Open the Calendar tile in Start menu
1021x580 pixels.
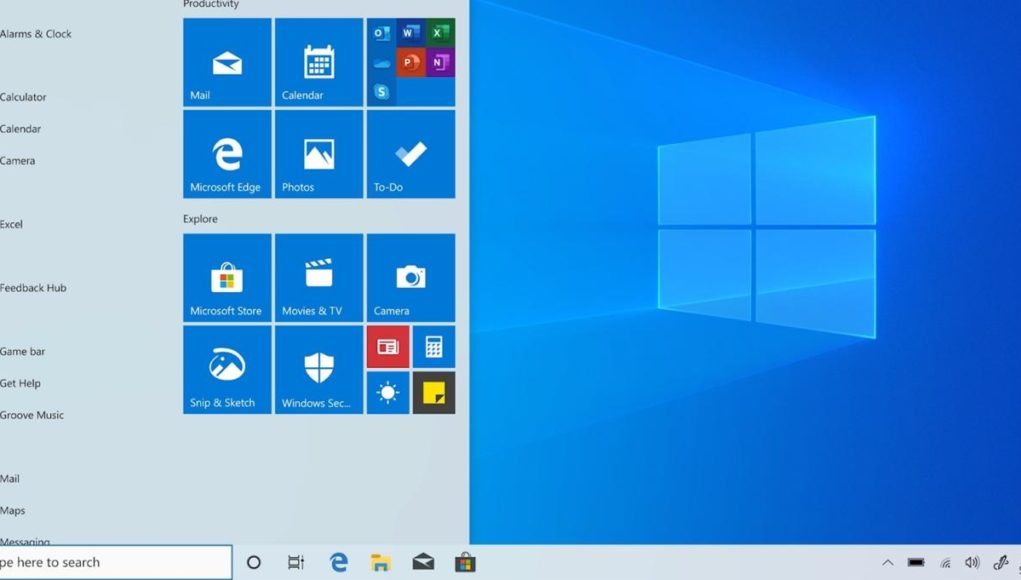pyautogui.click(x=318, y=62)
